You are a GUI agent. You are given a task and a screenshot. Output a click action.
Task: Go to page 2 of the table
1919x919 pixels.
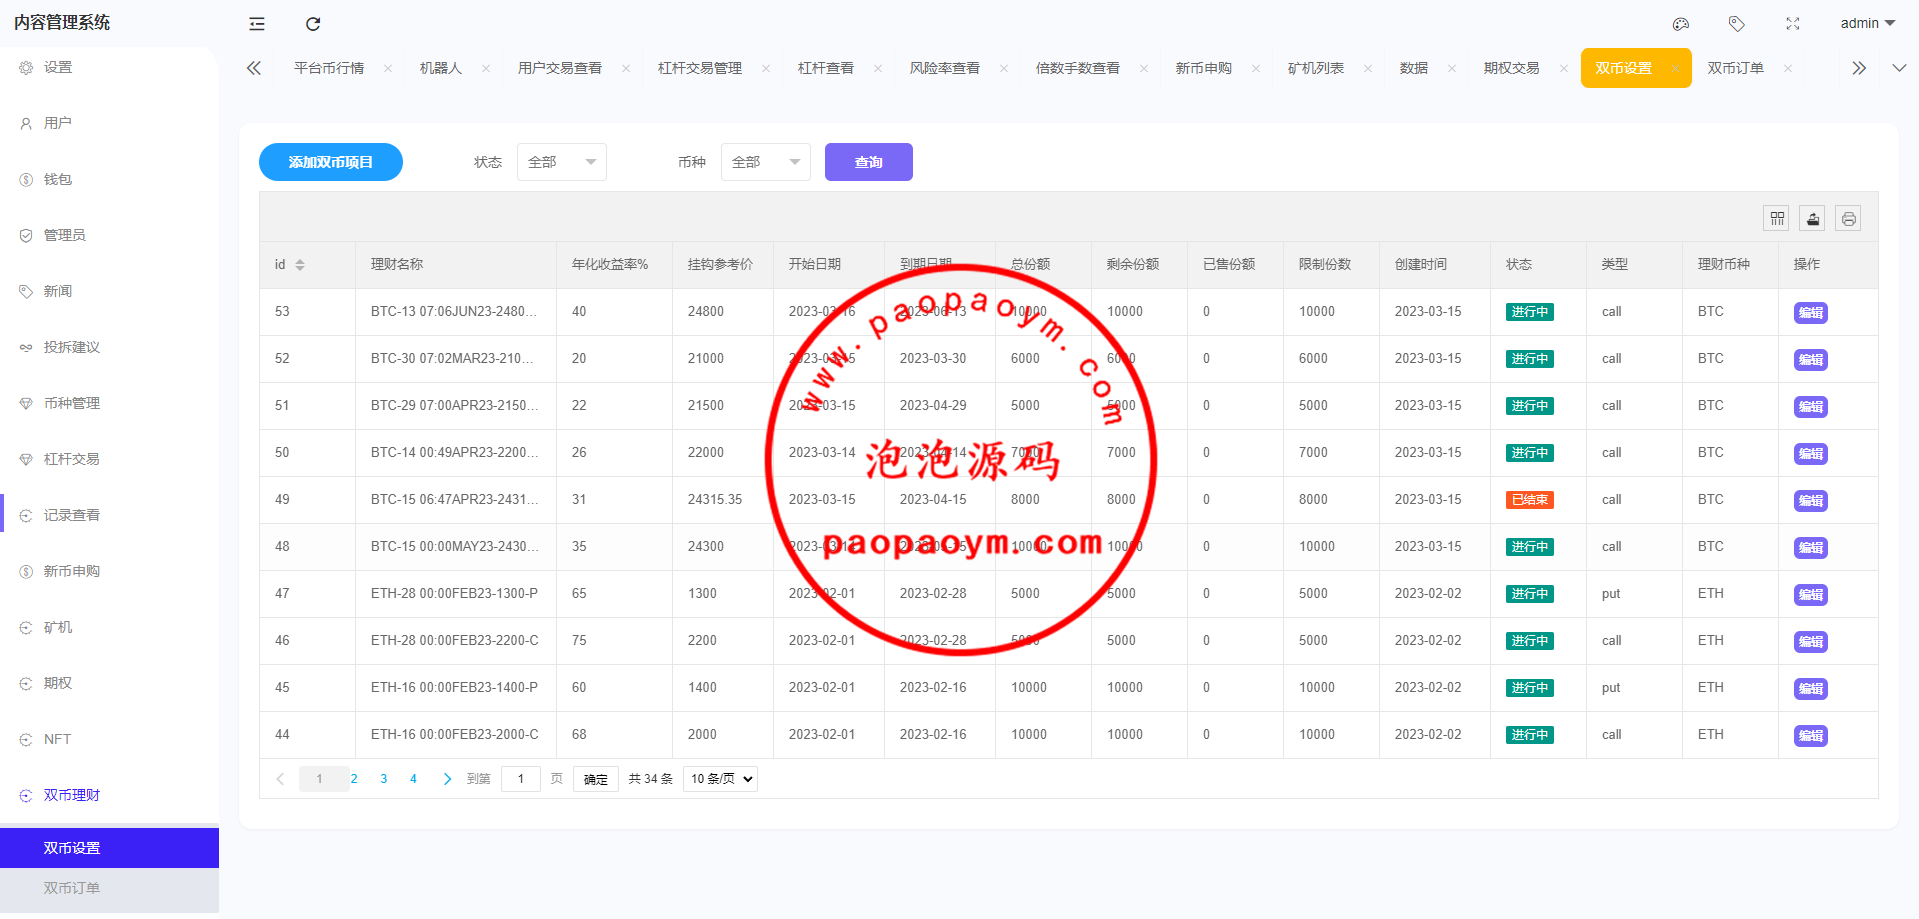point(354,779)
